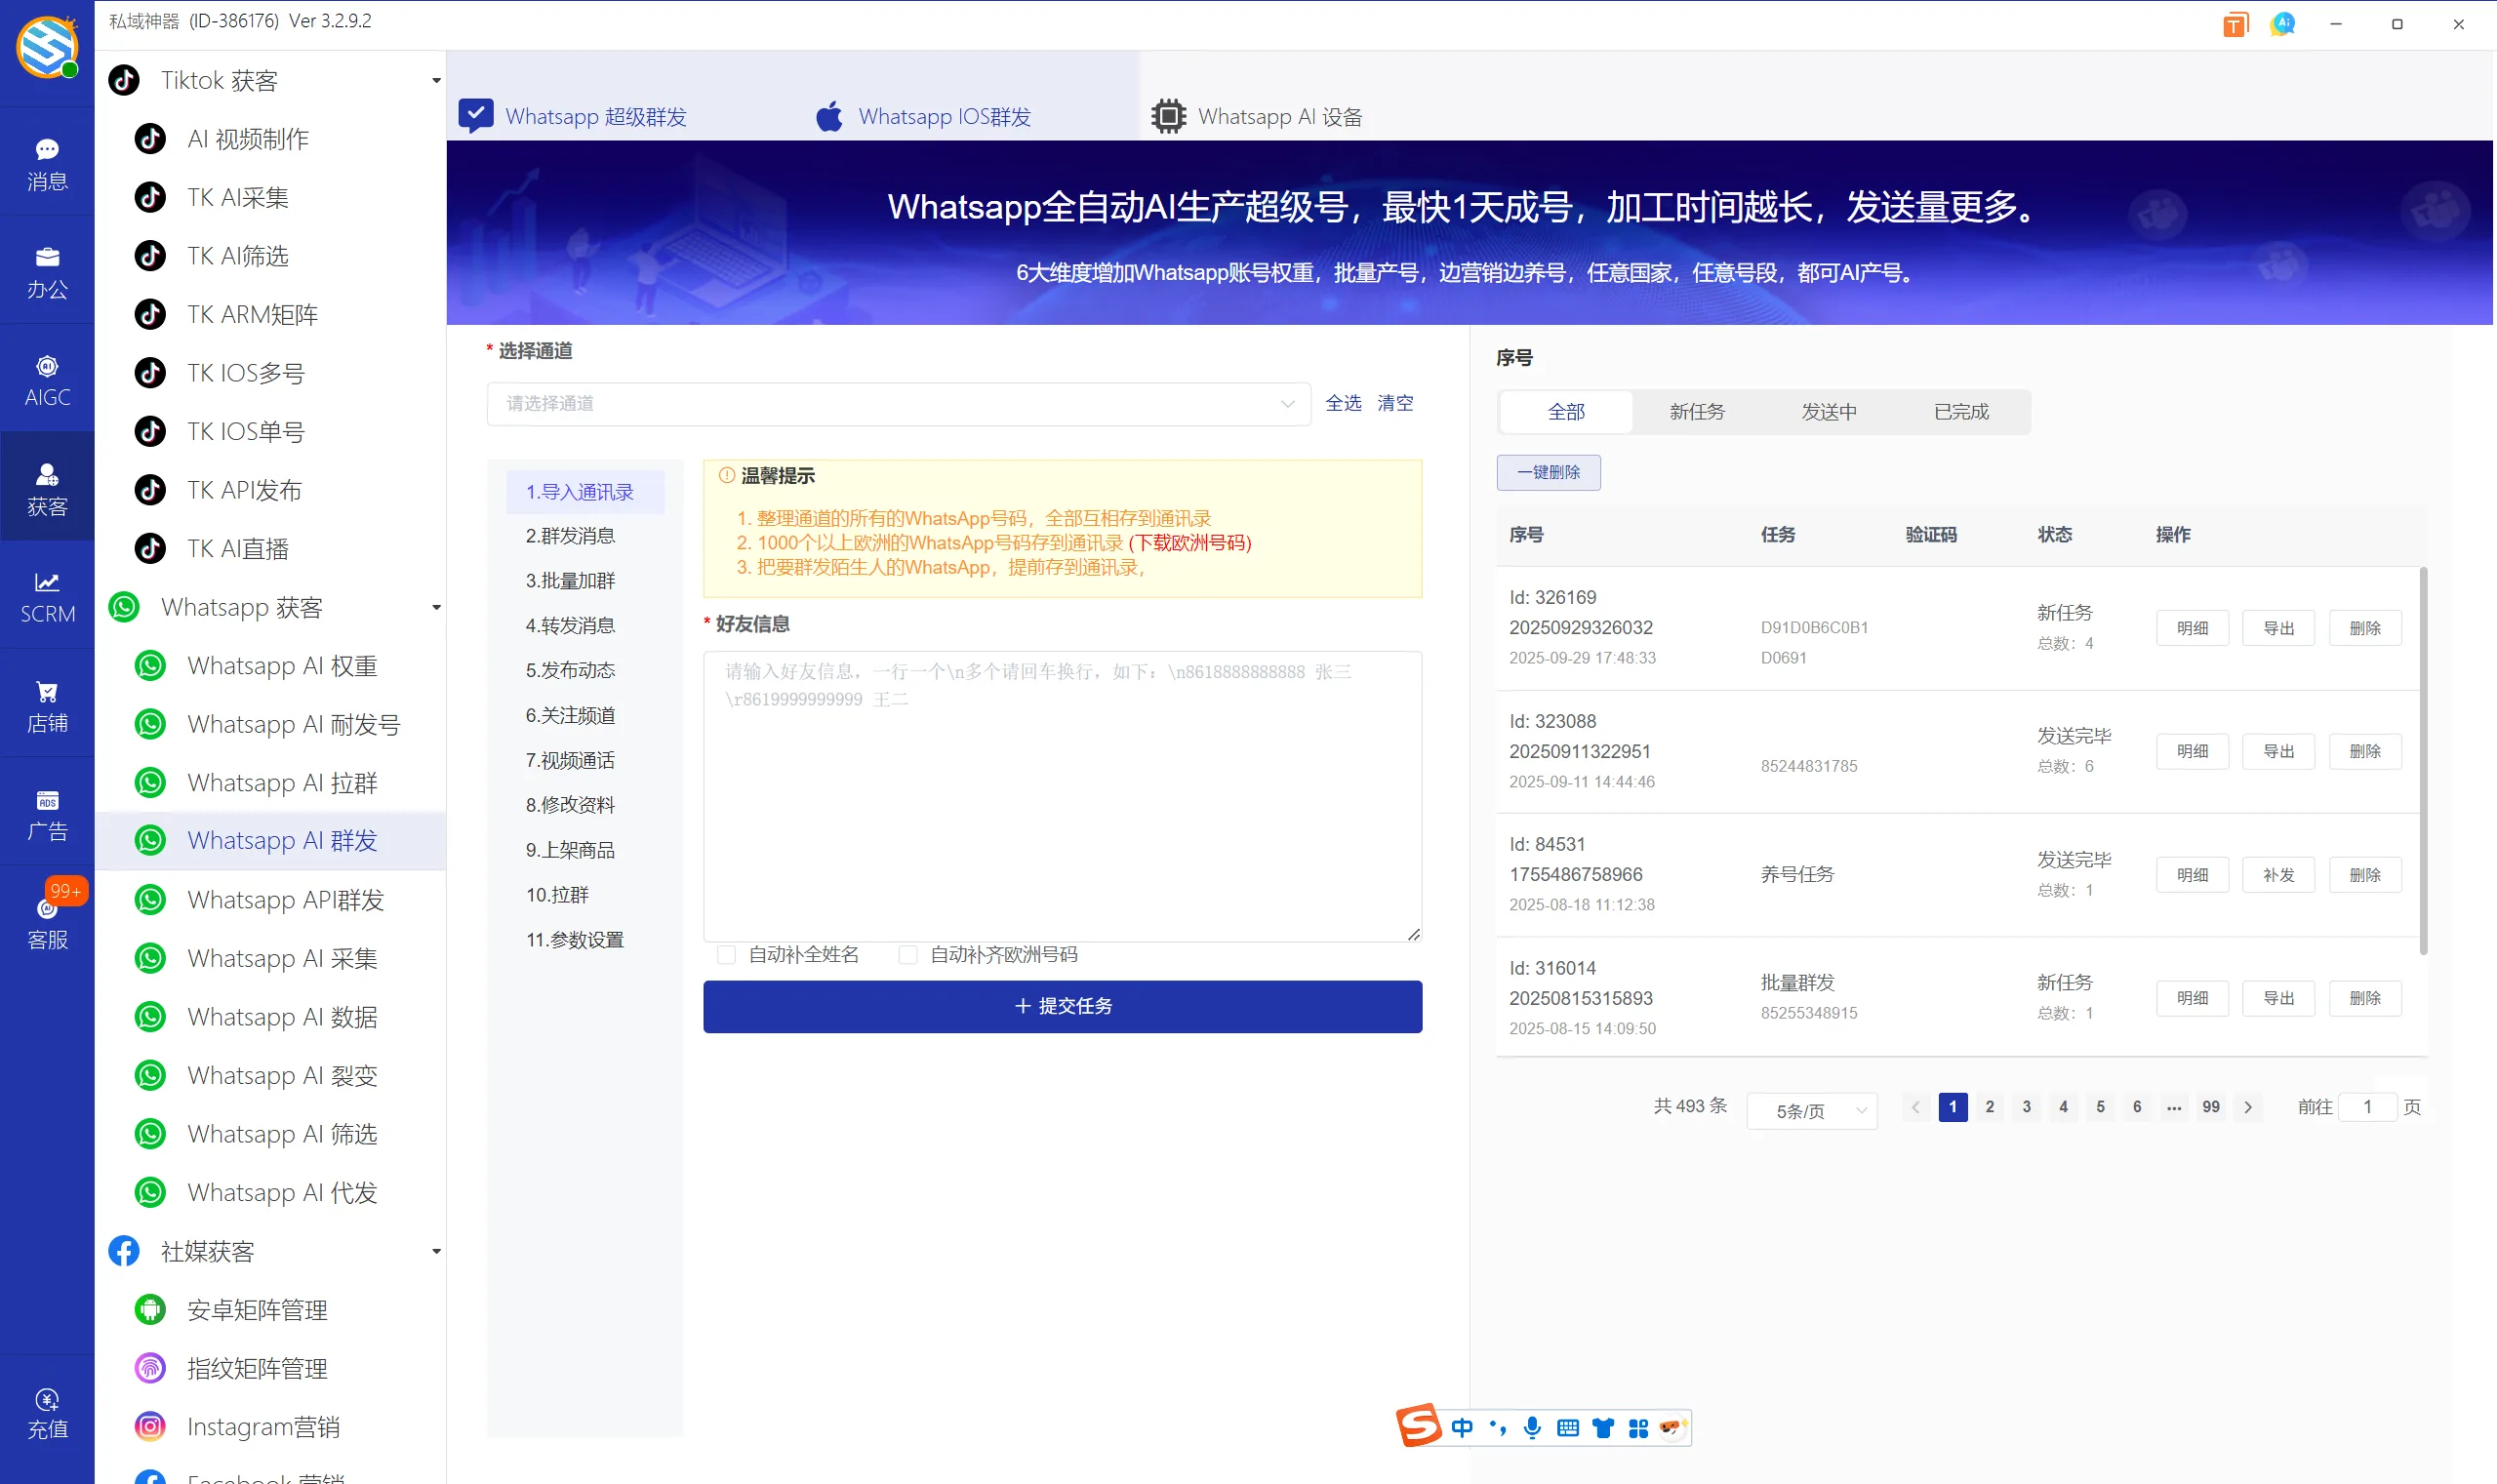Open the 充值 recharge icon
Screen dimensions: 2497x1484
coord(47,1411)
